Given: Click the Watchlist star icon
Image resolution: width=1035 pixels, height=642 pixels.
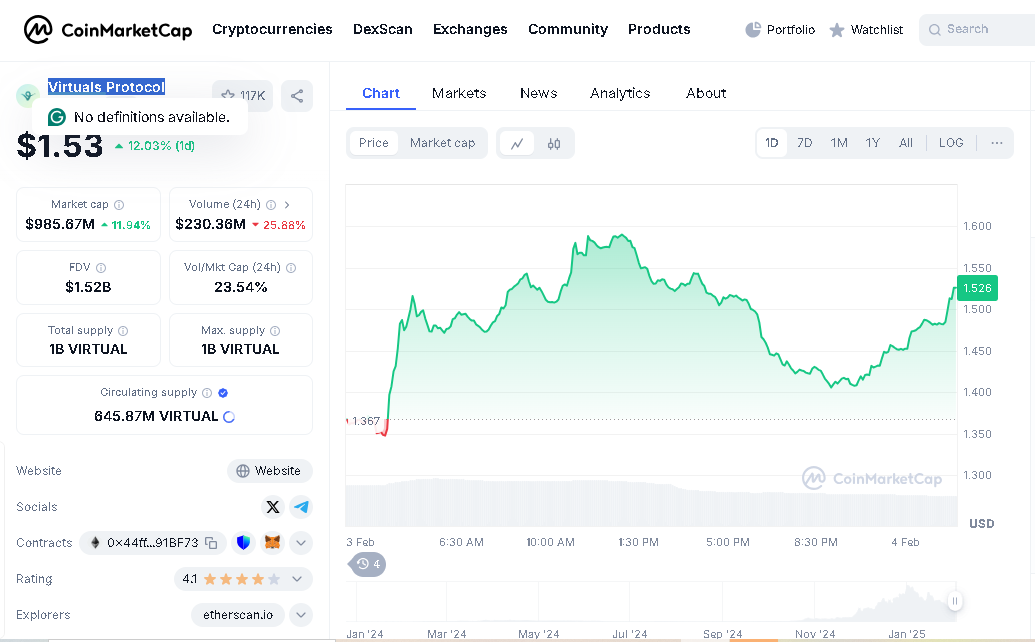Looking at the screenshot, I should coord(836,30).
